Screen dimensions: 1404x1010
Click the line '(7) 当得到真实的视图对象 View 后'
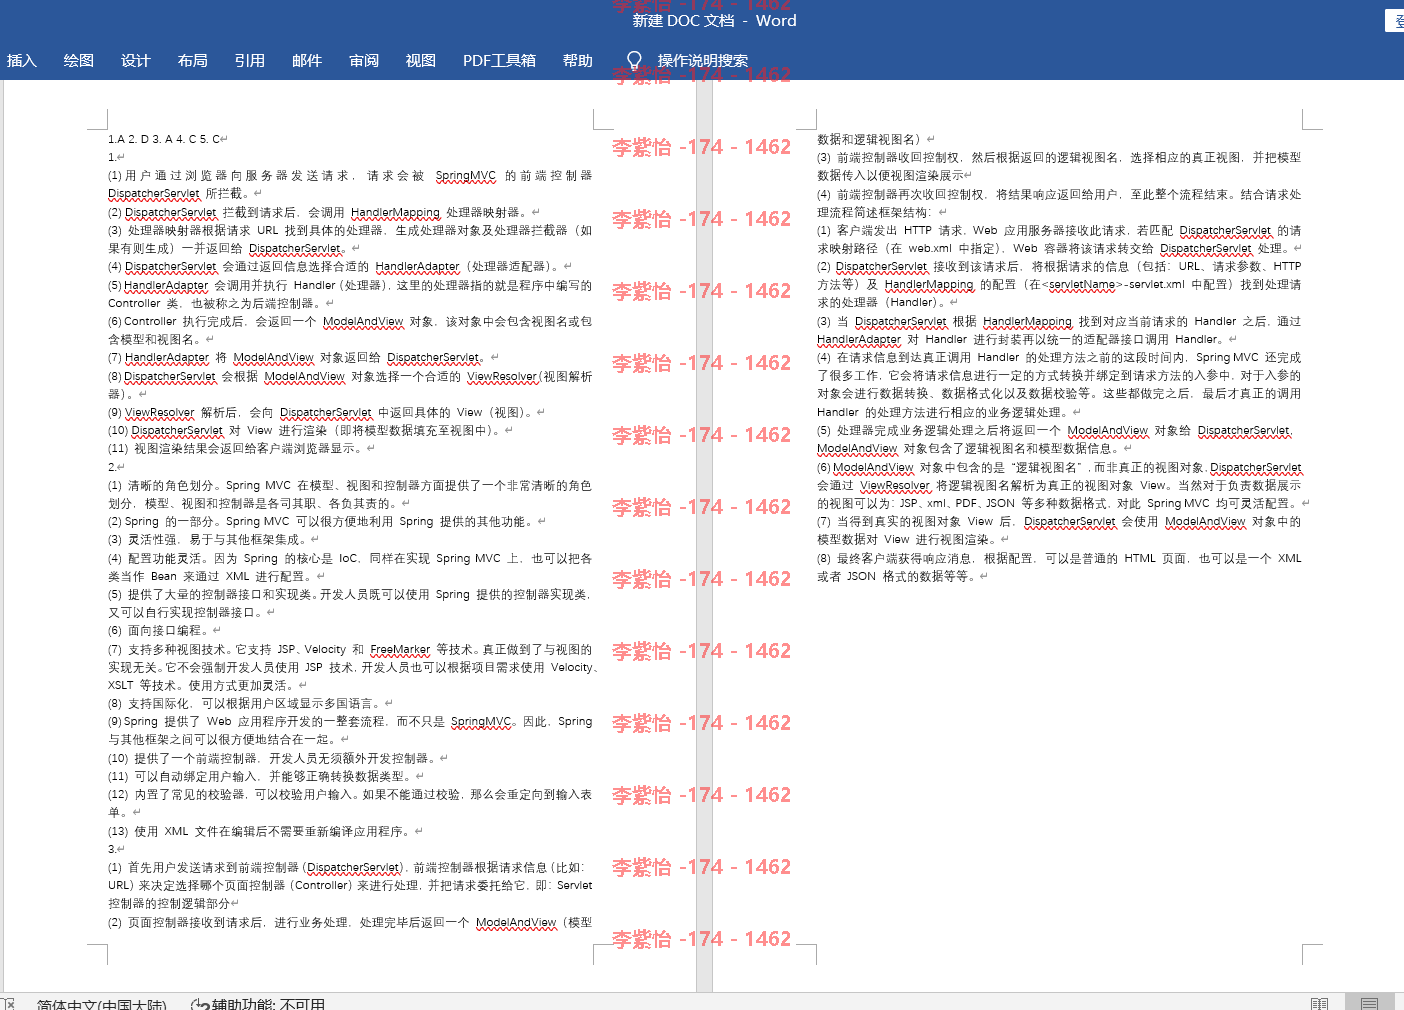(1059, 521)
